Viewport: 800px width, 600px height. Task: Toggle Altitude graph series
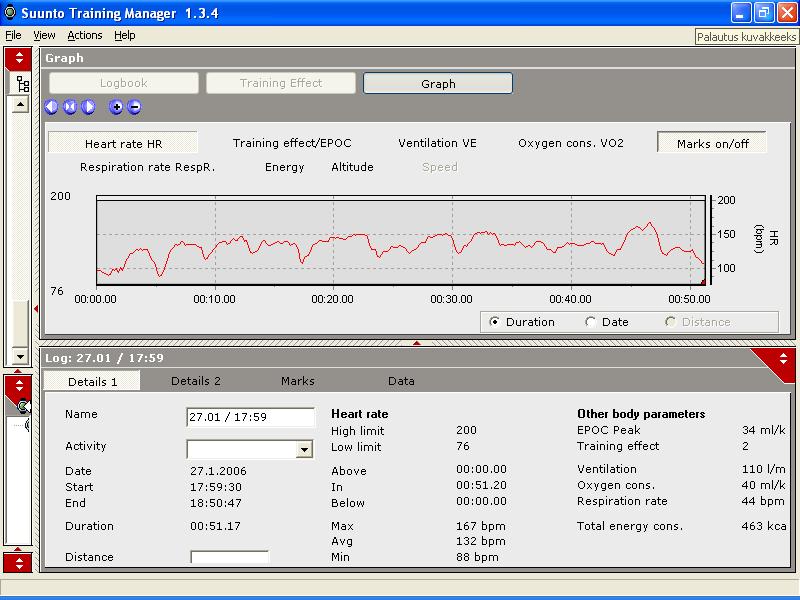352,167
